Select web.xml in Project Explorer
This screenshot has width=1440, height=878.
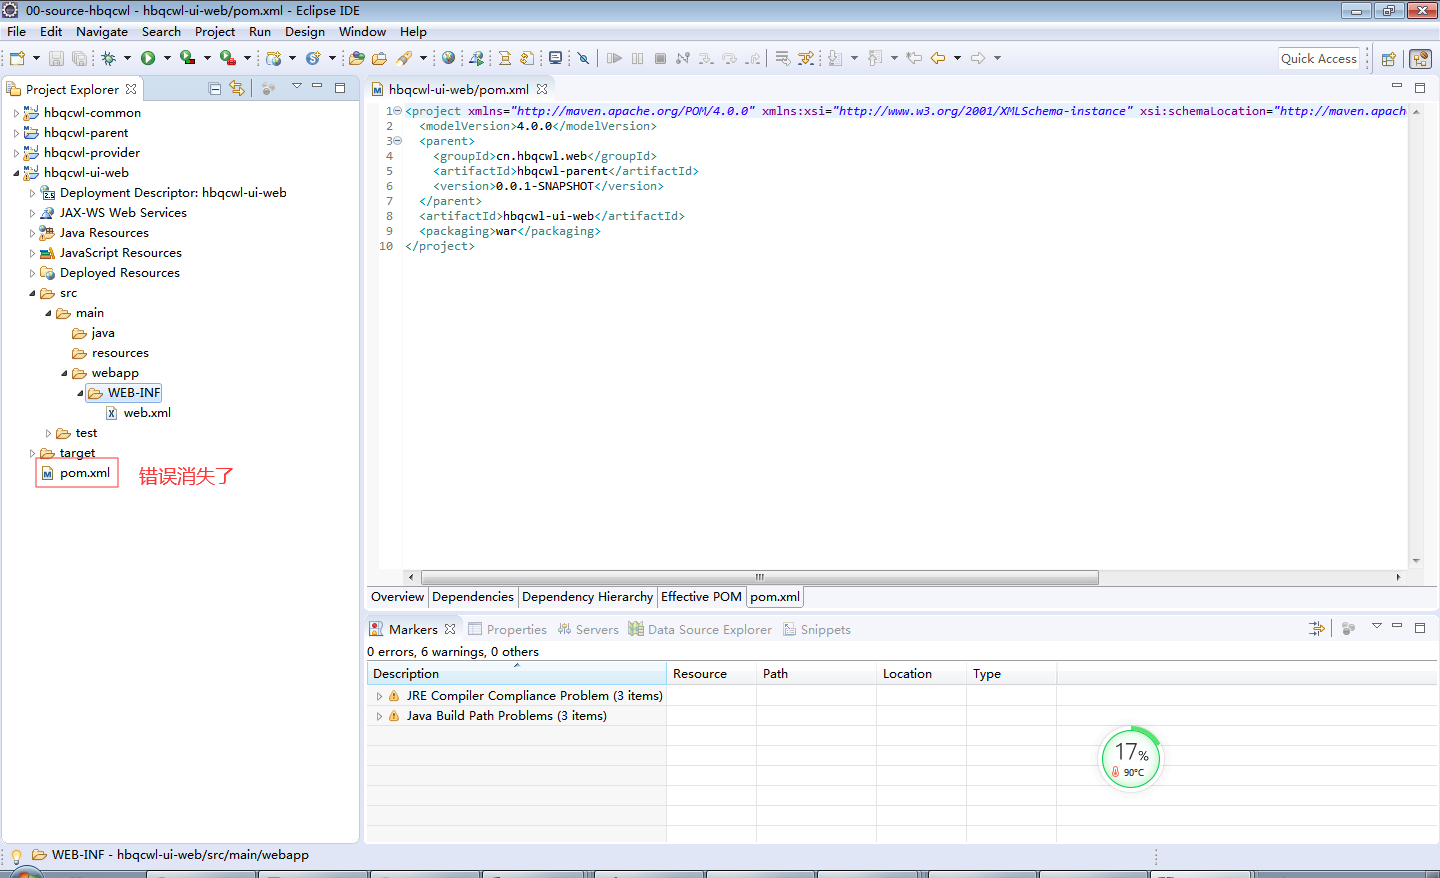coord(147,413)
